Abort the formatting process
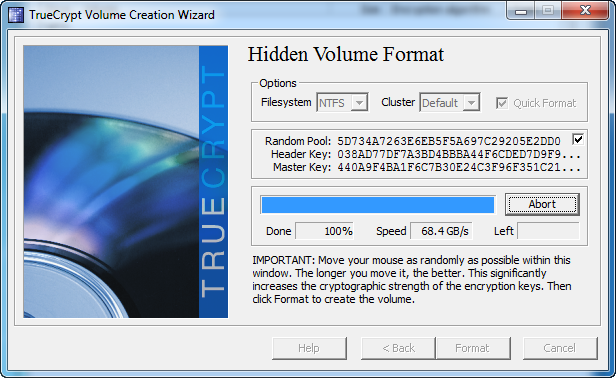Screen dimensions: 616x378 point(542,204)
